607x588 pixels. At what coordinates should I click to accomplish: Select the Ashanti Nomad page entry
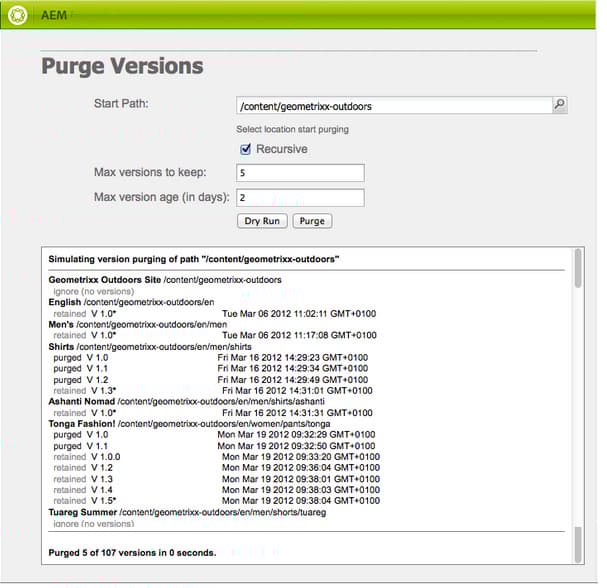click(187, 401)
